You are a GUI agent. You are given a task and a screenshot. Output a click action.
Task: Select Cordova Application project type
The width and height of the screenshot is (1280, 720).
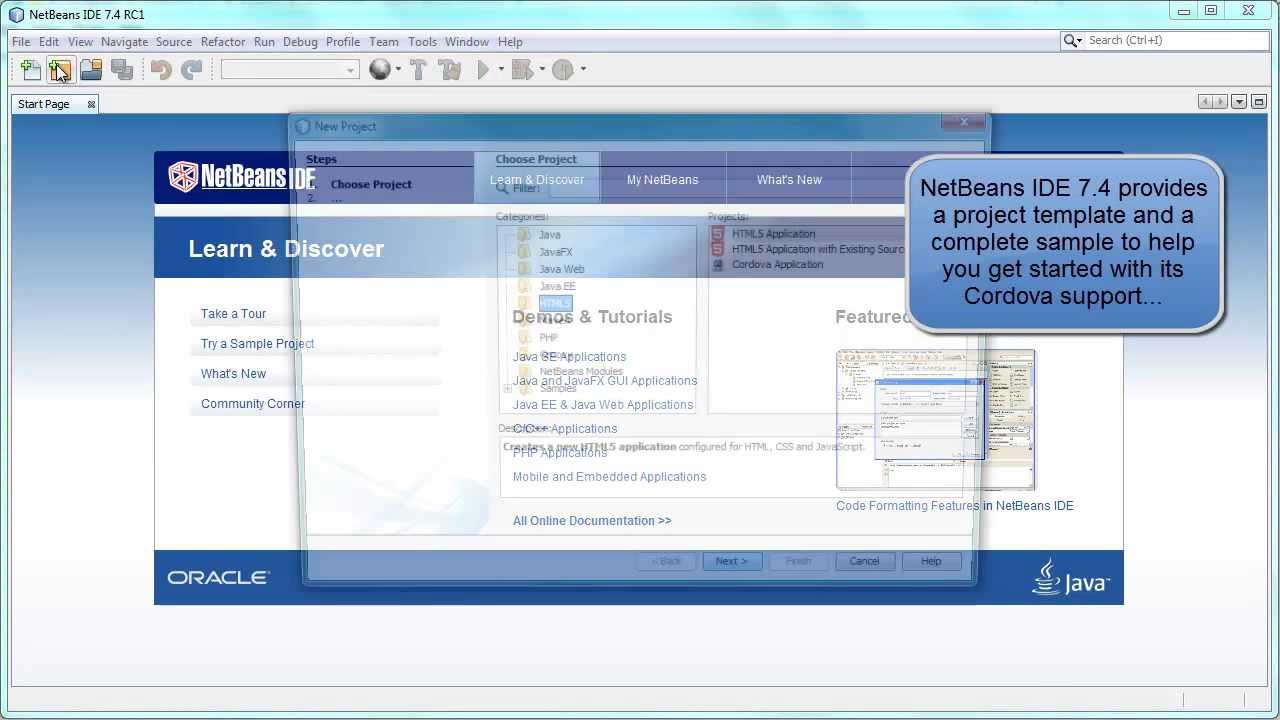pyautogui.click(x=777, y=265)
